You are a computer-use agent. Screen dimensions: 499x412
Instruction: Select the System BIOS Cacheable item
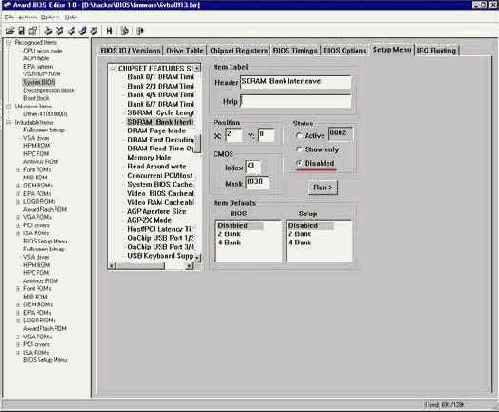pos(160,184)
